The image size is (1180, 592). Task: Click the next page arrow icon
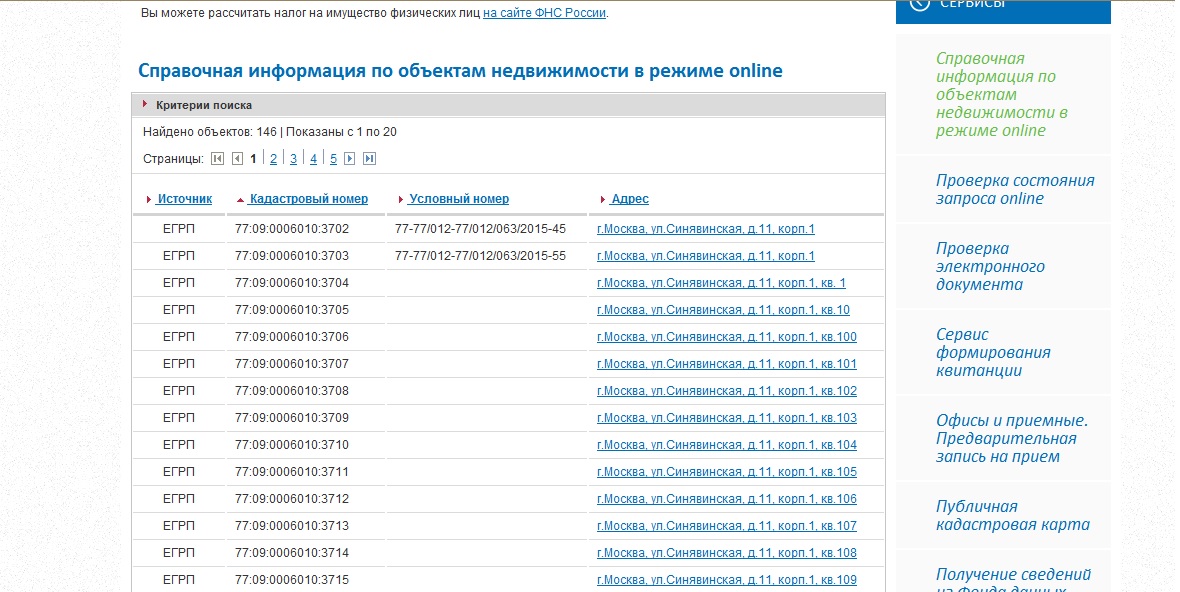[x=349, y=159]
